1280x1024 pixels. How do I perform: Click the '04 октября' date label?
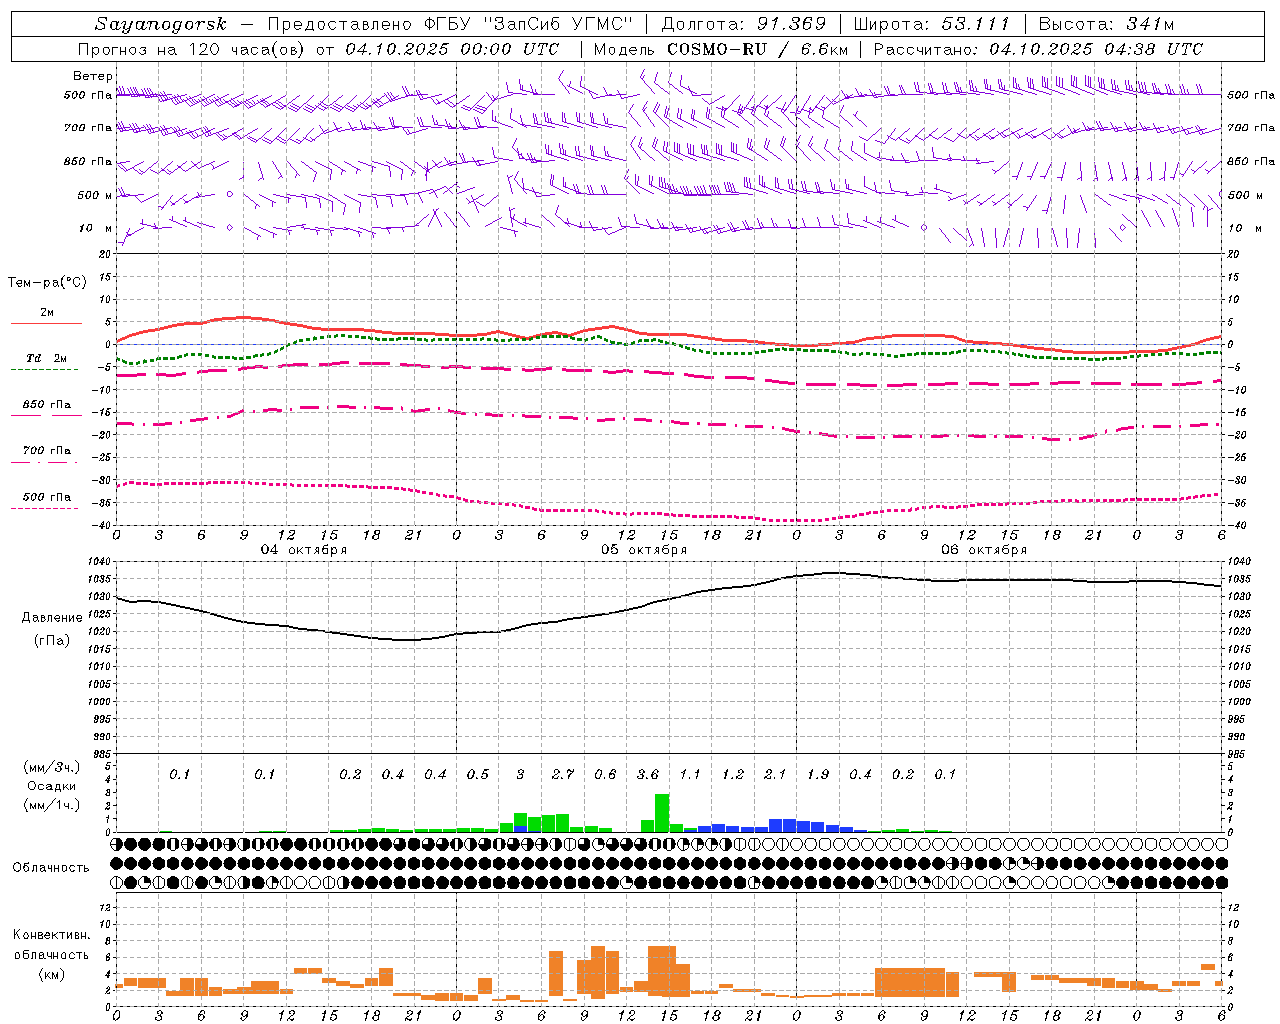(304, 550)
